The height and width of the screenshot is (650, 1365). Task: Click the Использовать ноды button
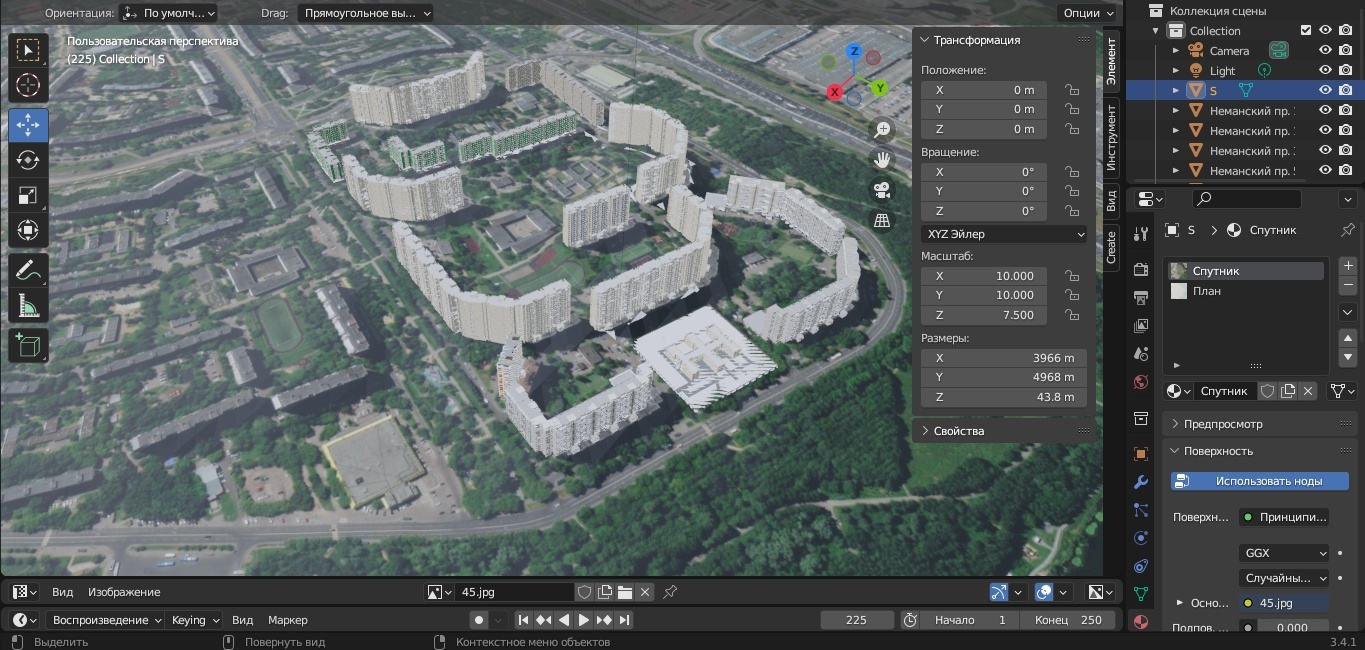click(1259, 481)
